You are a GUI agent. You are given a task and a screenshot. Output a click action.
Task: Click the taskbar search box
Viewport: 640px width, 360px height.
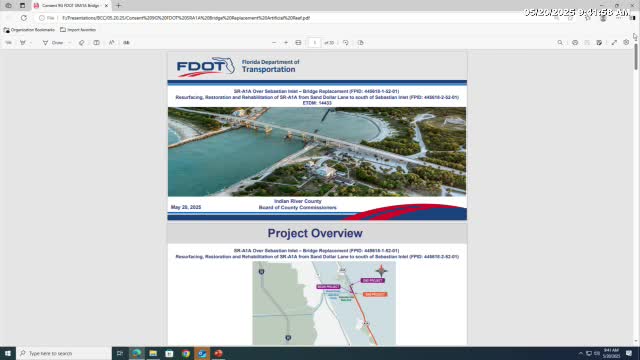coord(64,353)
